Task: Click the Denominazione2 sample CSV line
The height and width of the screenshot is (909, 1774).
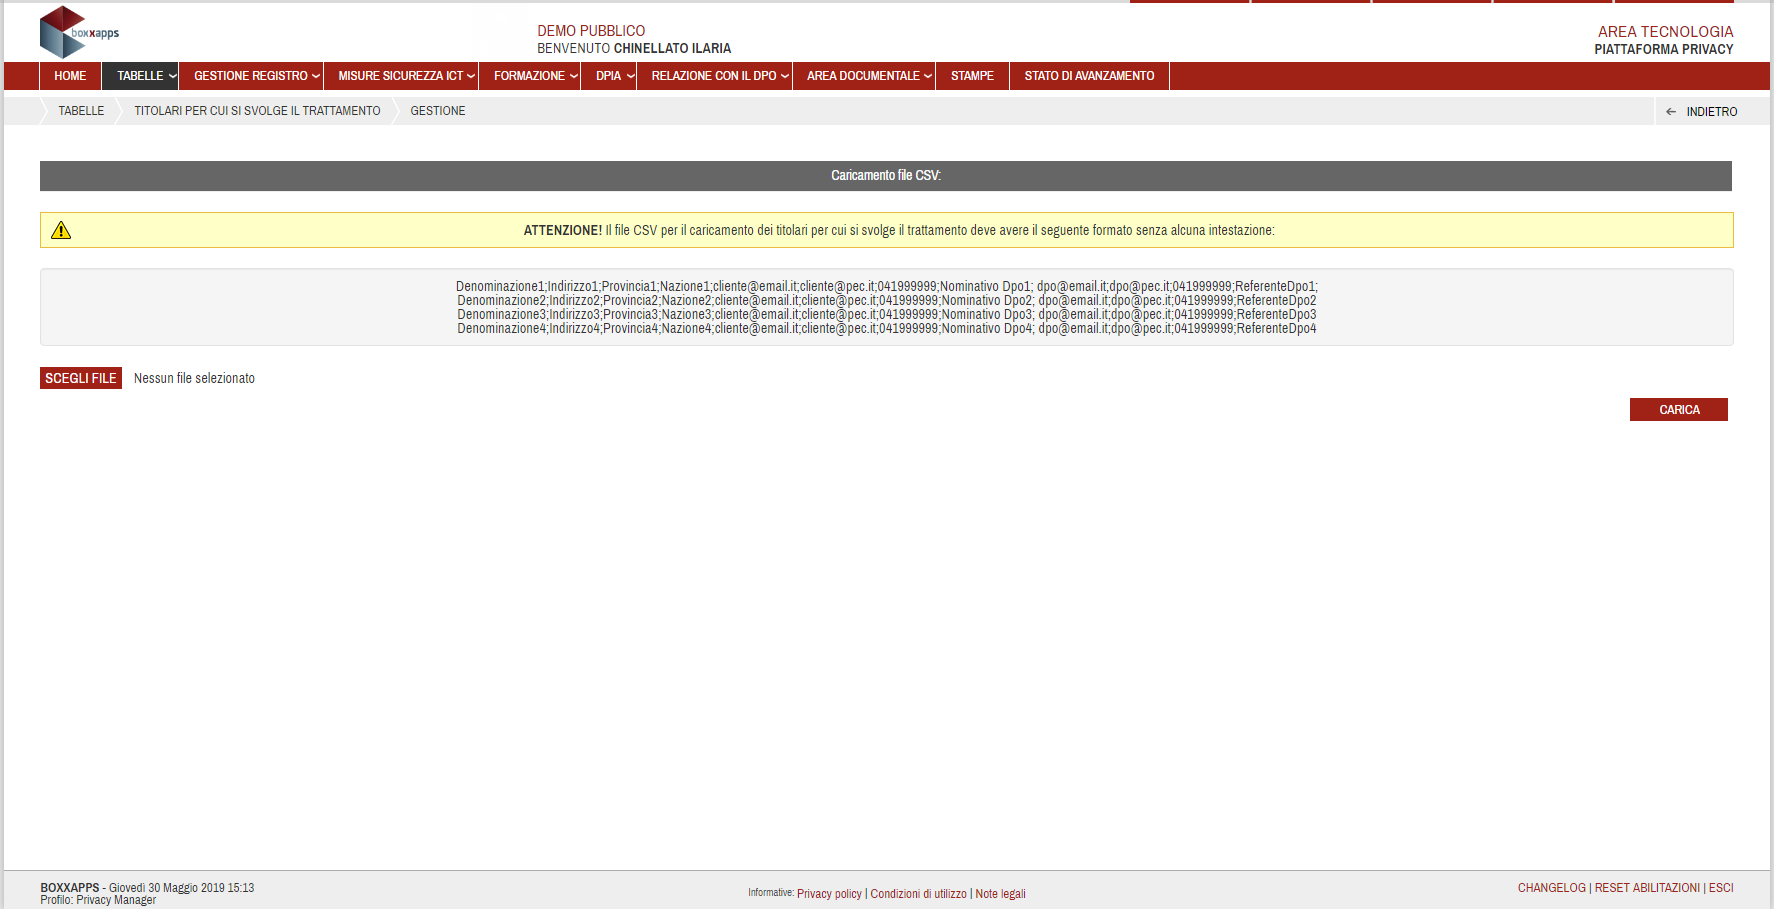Action: tap(887, 300)
